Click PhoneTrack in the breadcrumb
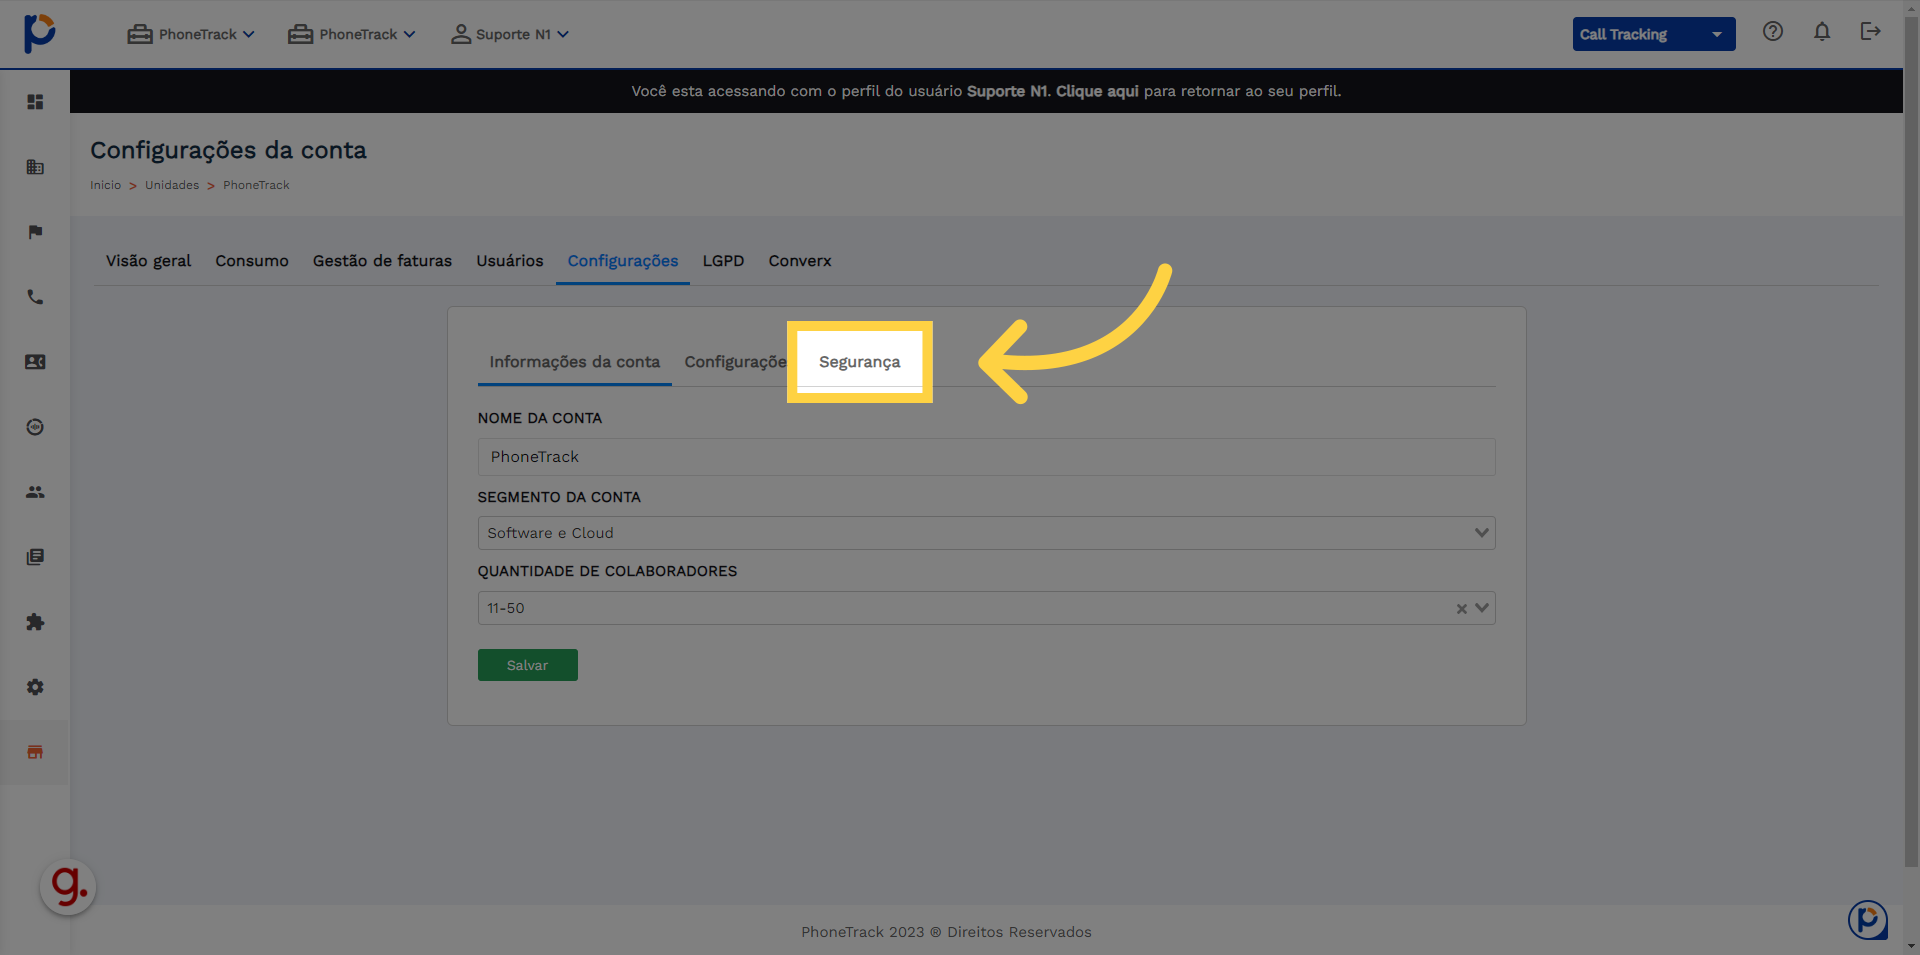1920x955 pixels. tap(256, 185)
